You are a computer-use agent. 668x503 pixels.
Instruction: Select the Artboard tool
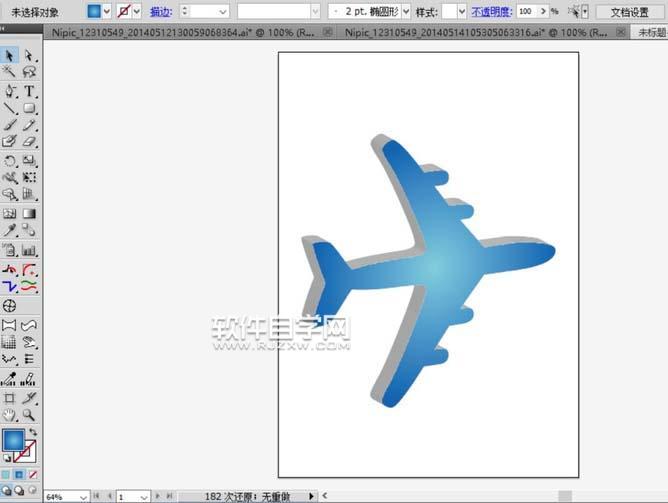point(9,398)
